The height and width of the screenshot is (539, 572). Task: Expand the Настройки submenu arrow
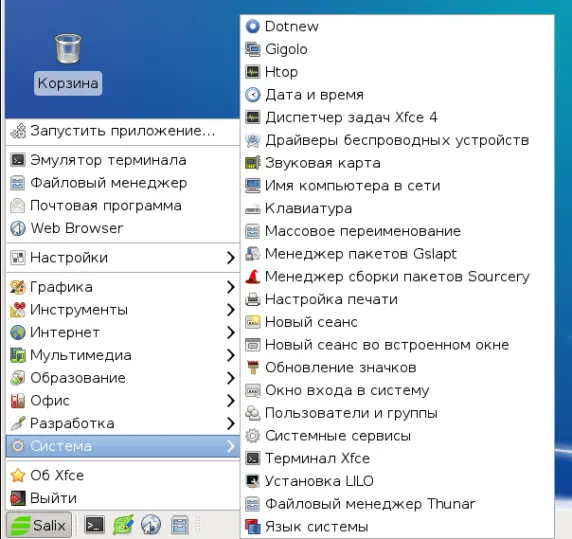(x=231, y=258)
